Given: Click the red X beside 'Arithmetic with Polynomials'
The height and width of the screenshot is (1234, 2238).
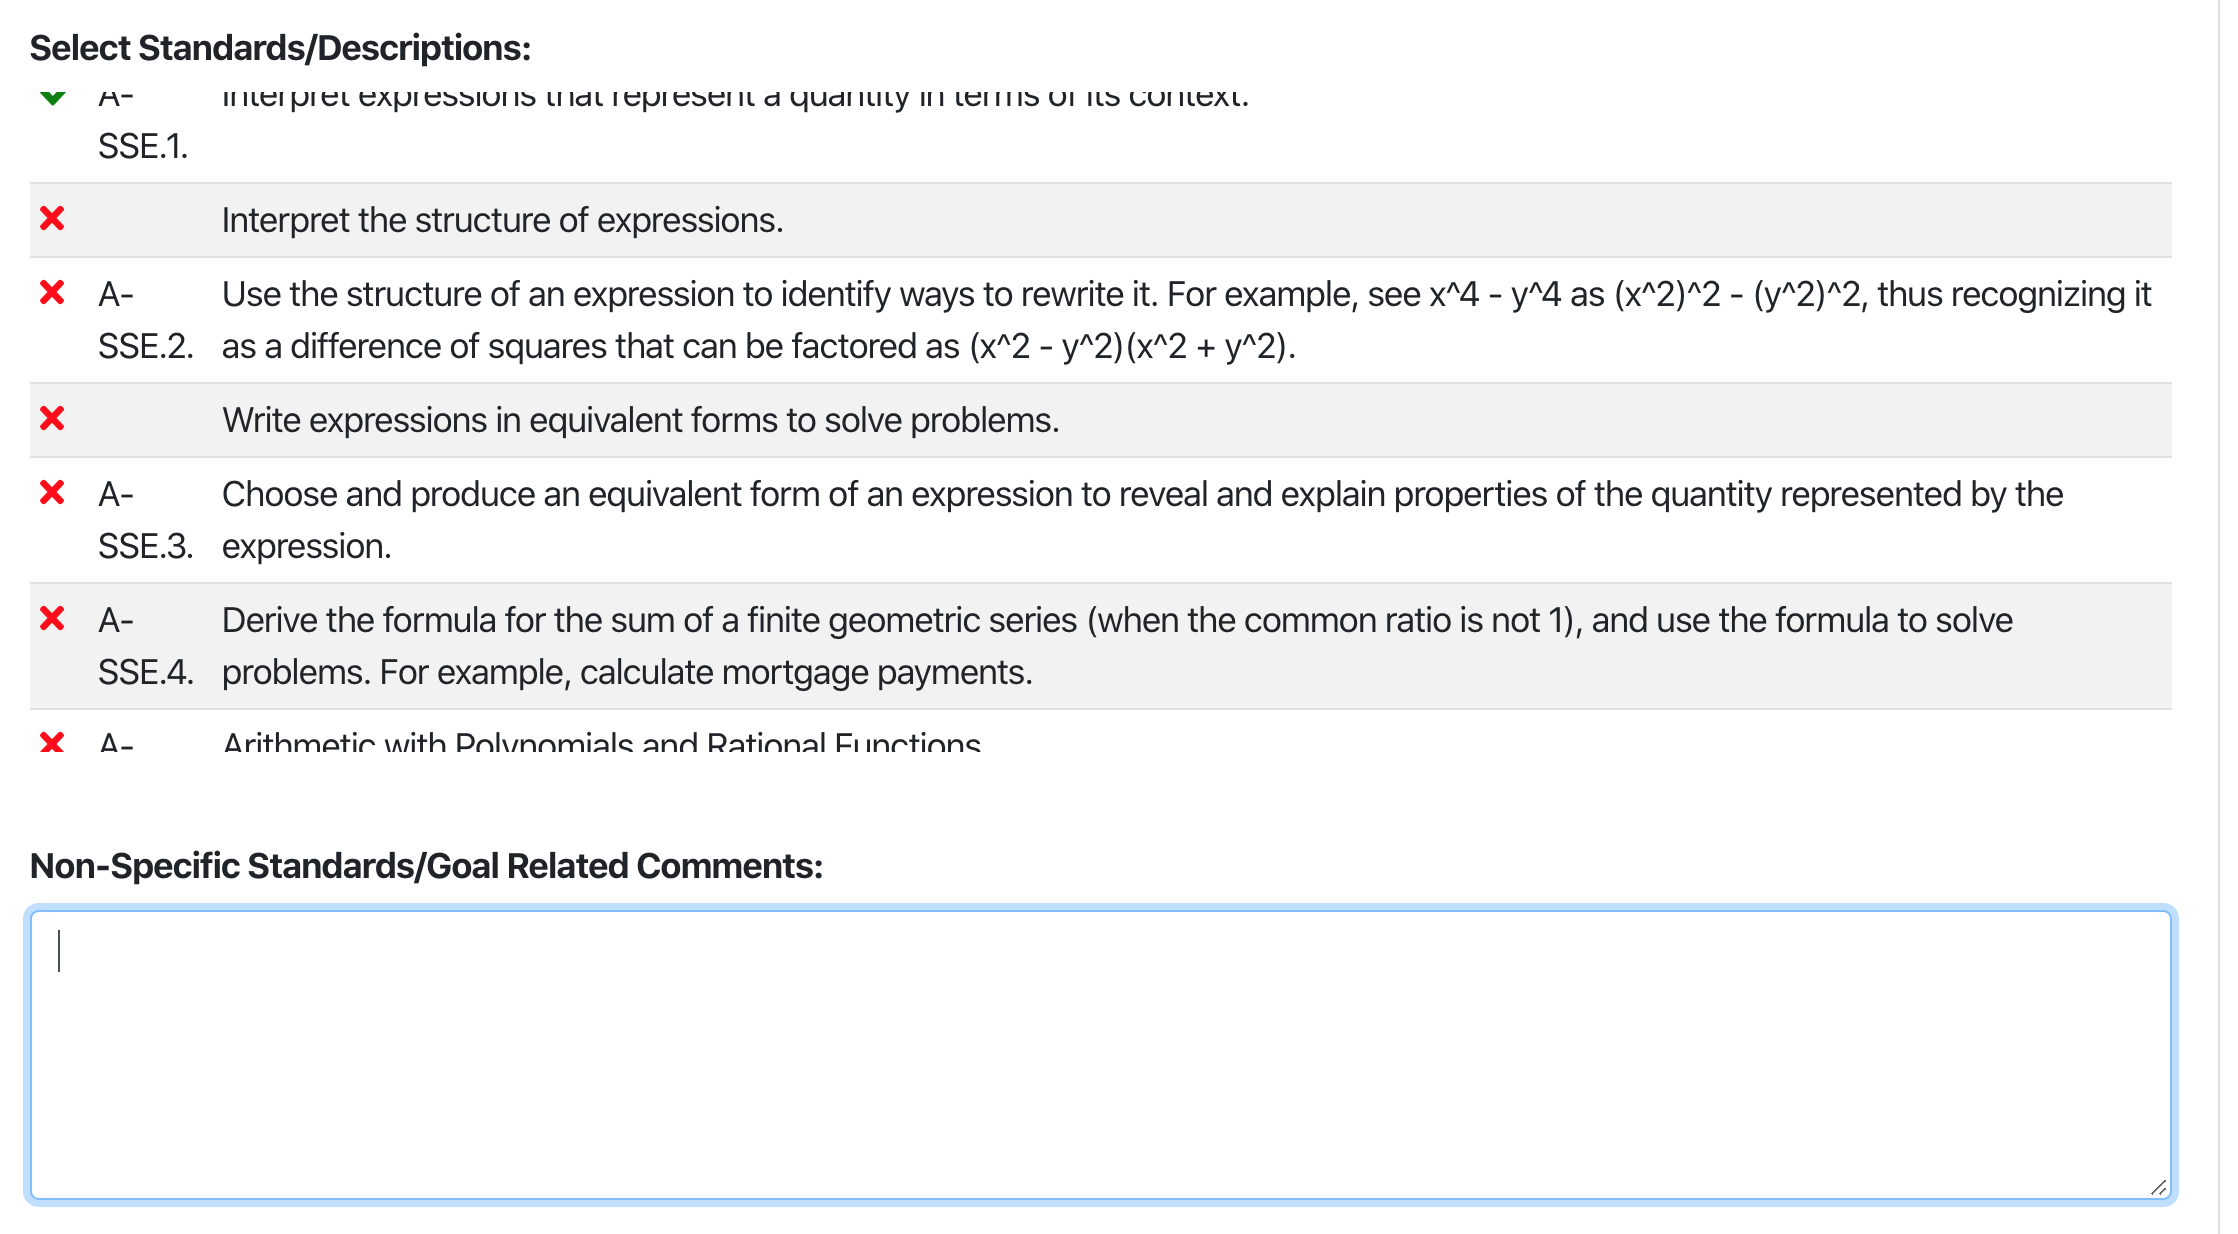Looking at the screenshot, I should click(x=52, y=742).
